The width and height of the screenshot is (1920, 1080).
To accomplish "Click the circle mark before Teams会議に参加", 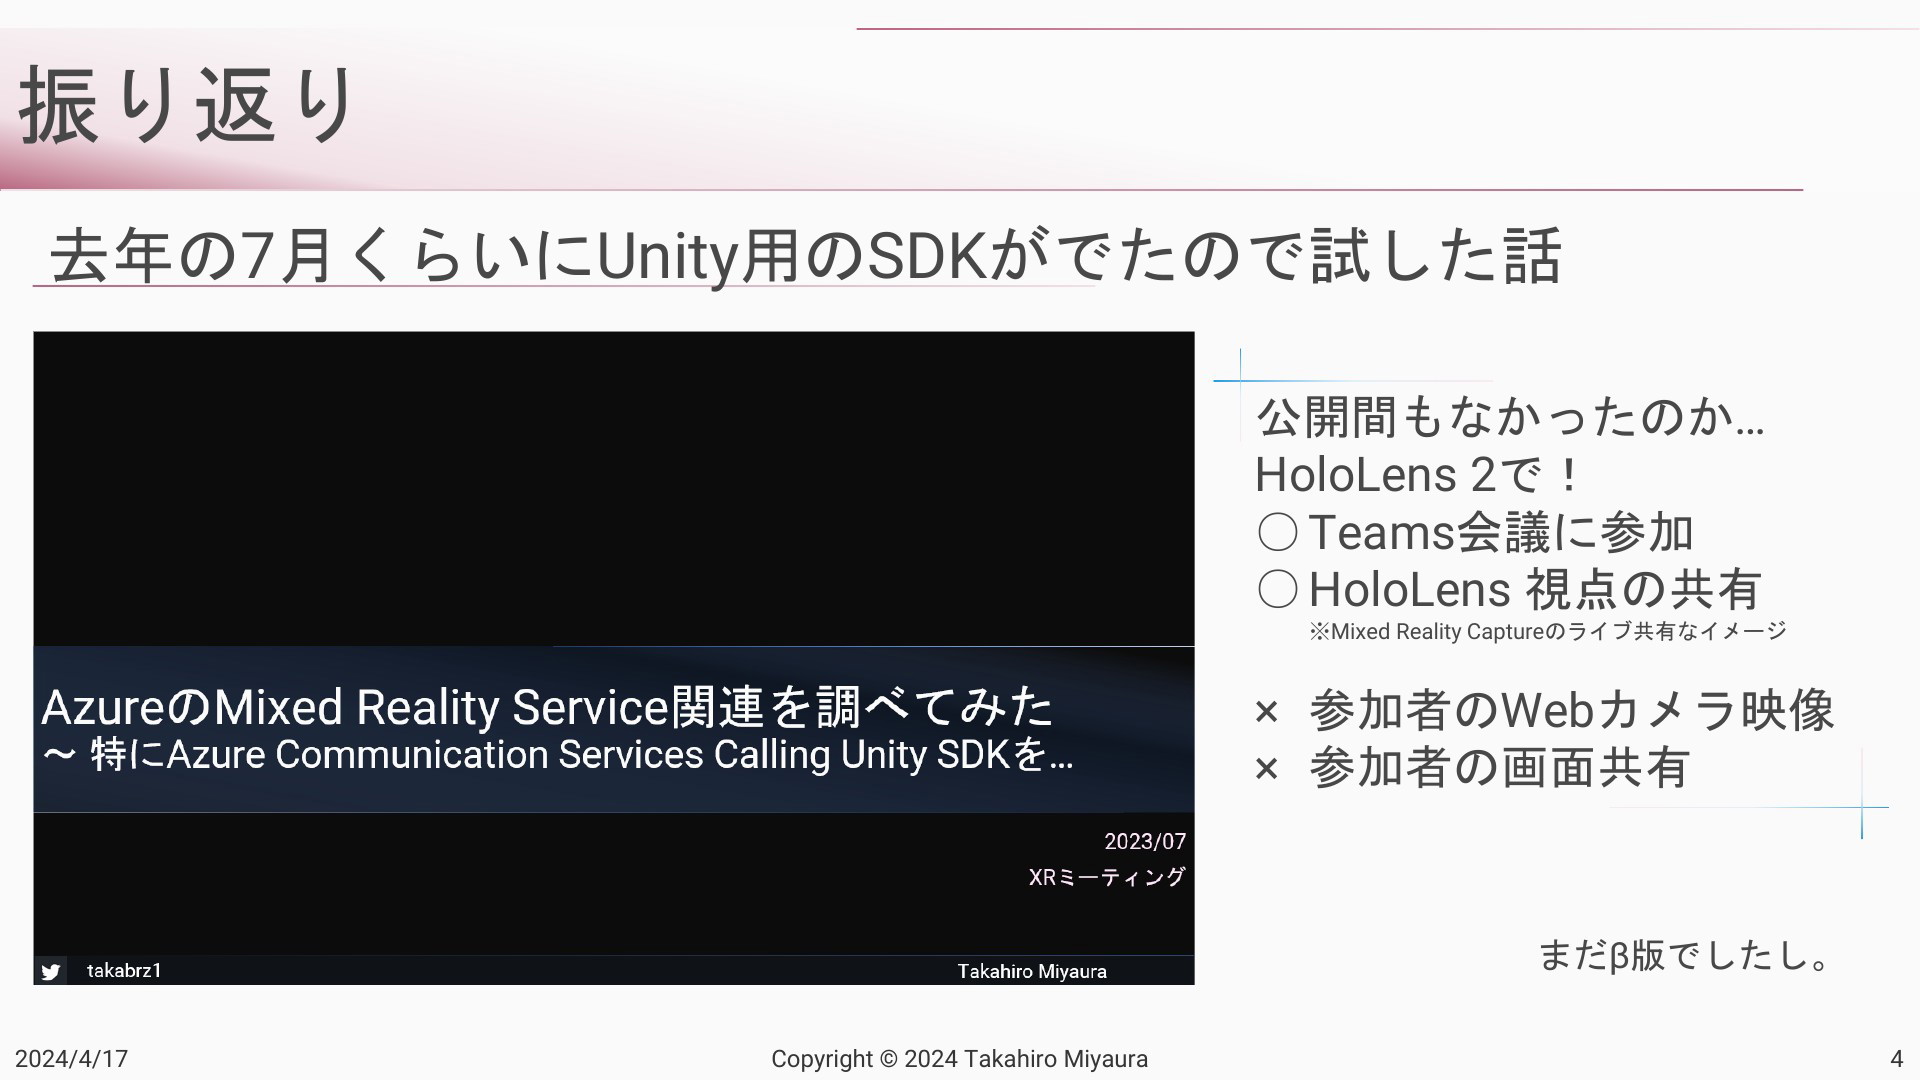I will [x=1278, y=532].
